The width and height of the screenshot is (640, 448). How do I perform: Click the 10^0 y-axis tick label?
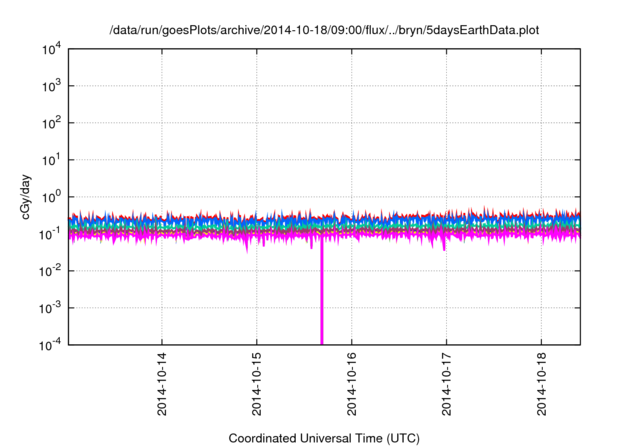[51, 197]
